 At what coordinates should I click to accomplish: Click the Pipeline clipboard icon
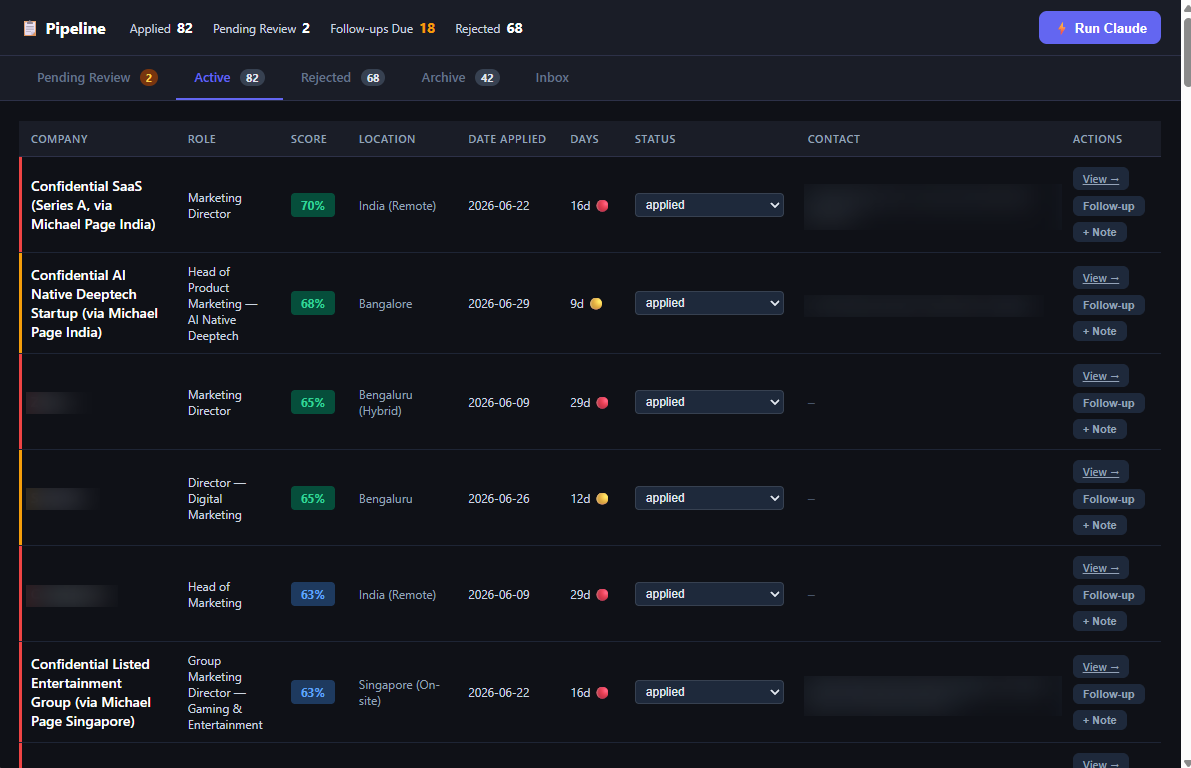point(30,29)
